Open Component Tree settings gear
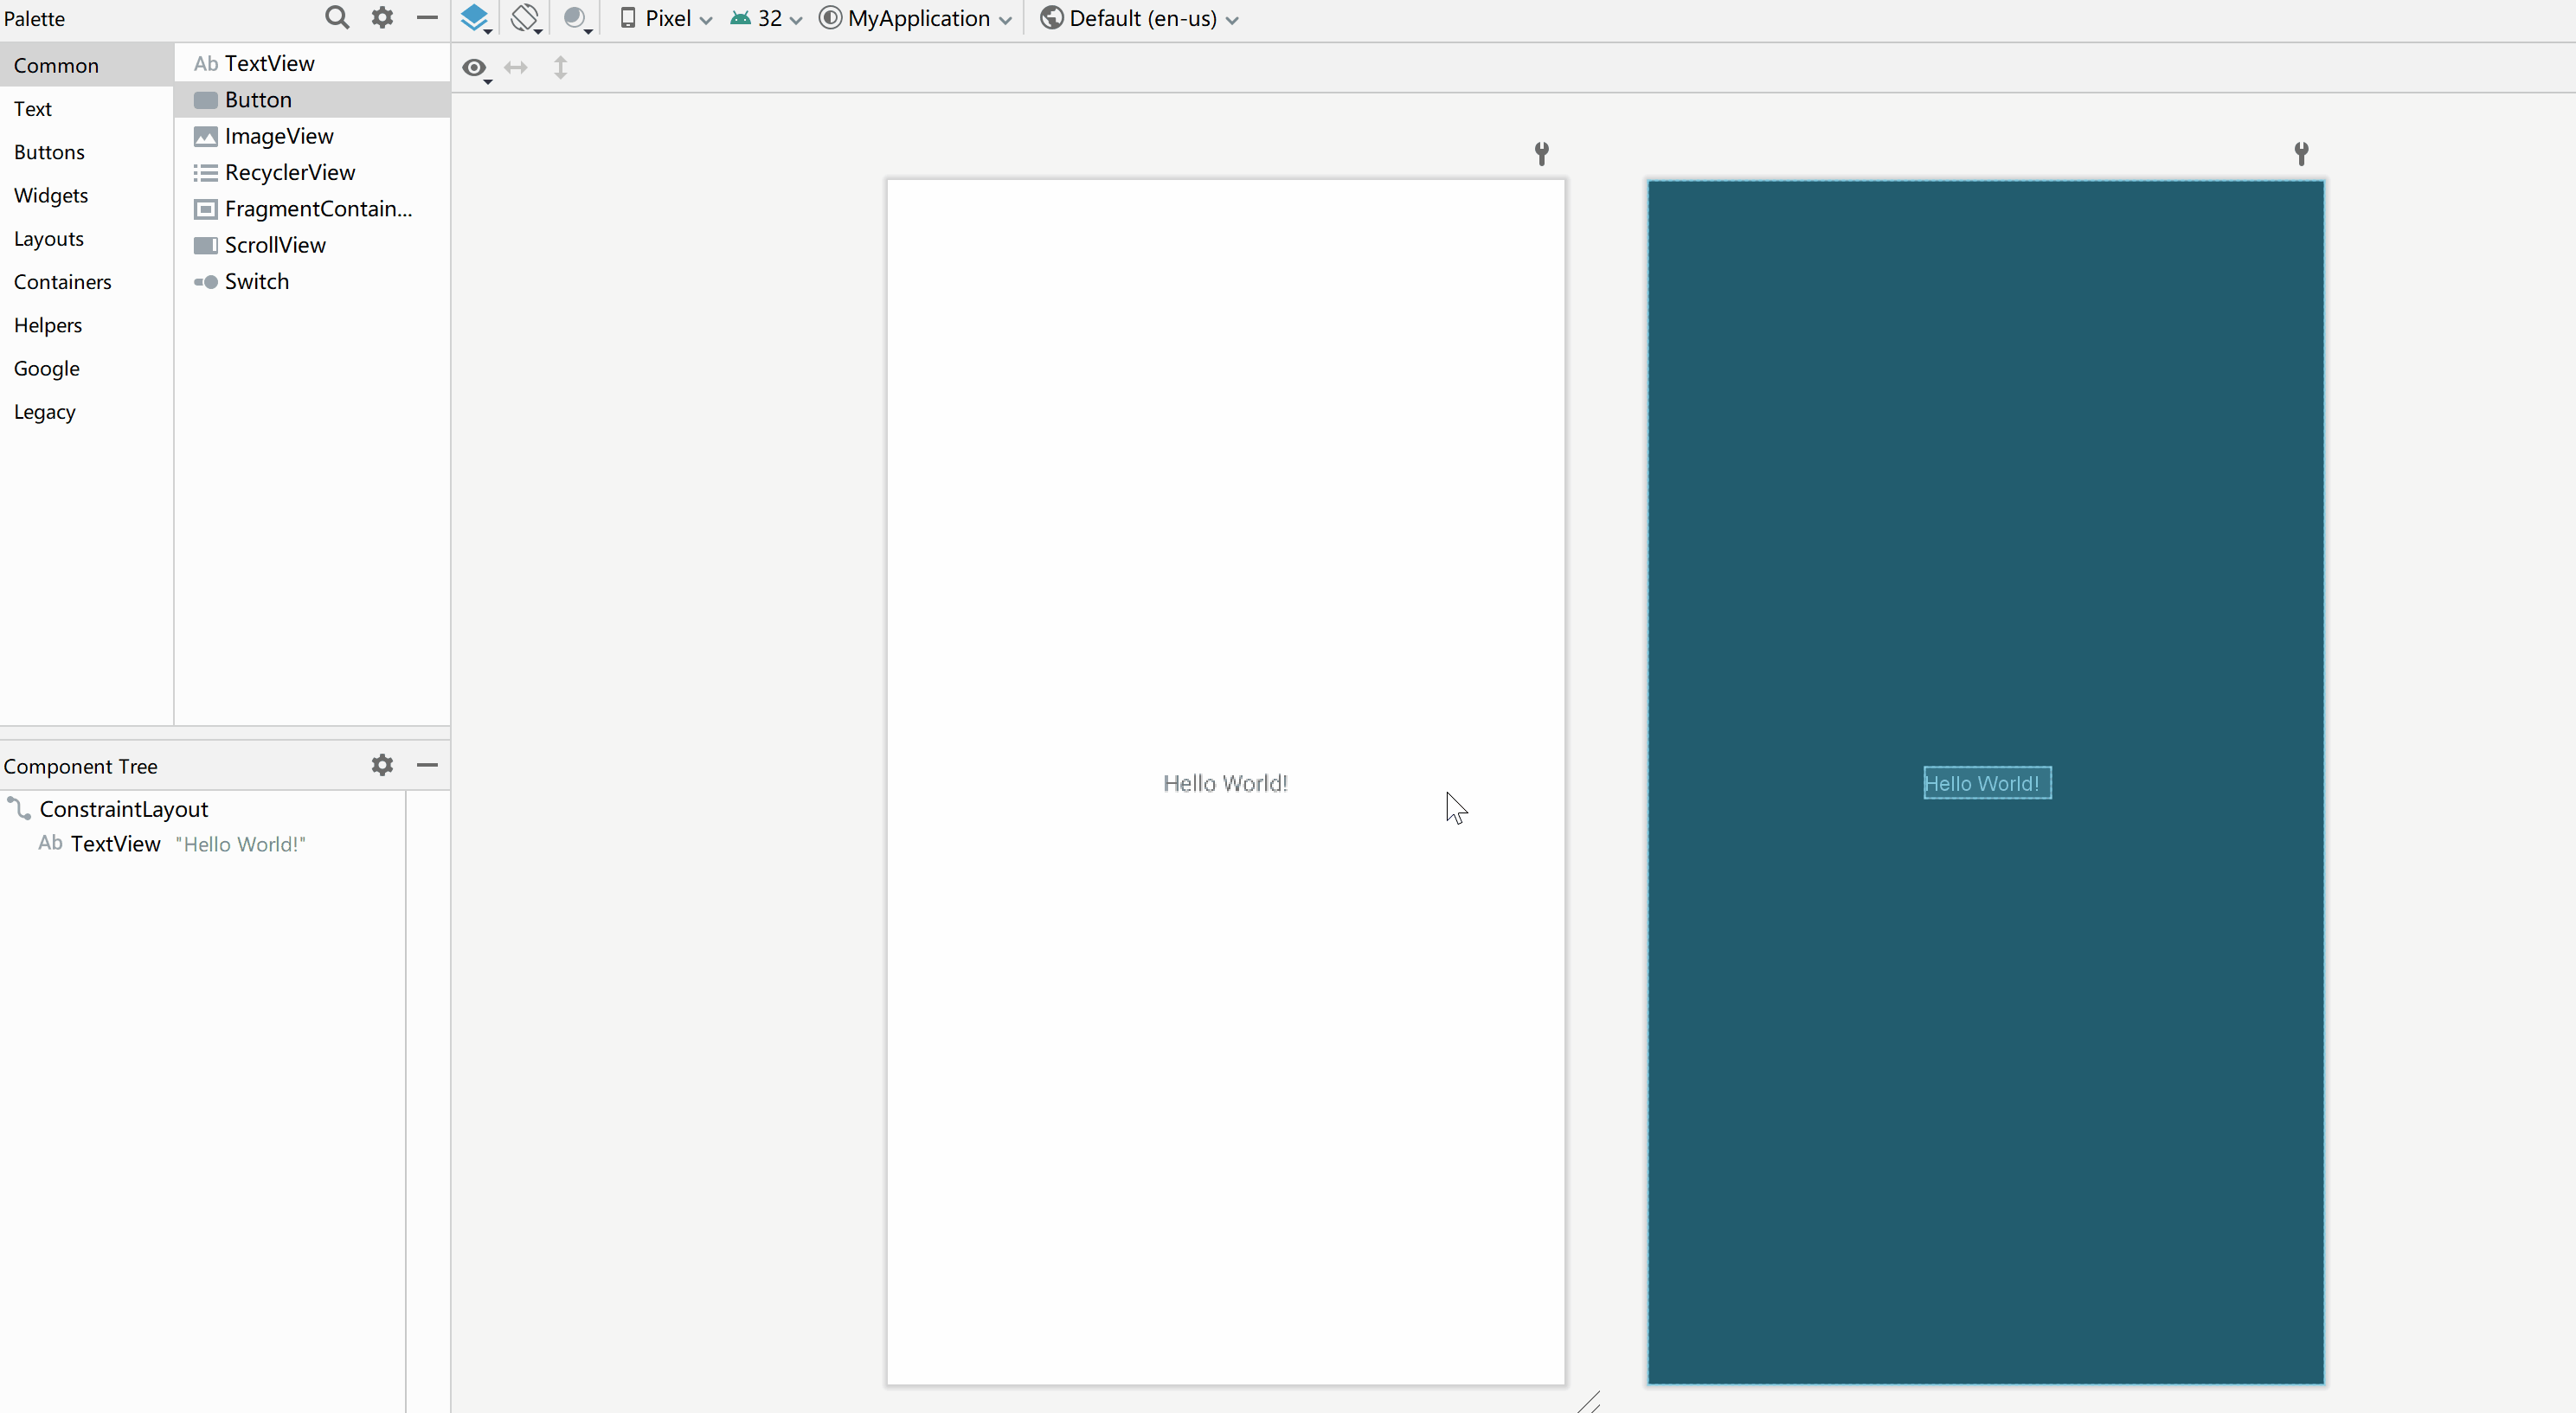The height and width of the screenshot is (1413, 2576). point(382,765)
